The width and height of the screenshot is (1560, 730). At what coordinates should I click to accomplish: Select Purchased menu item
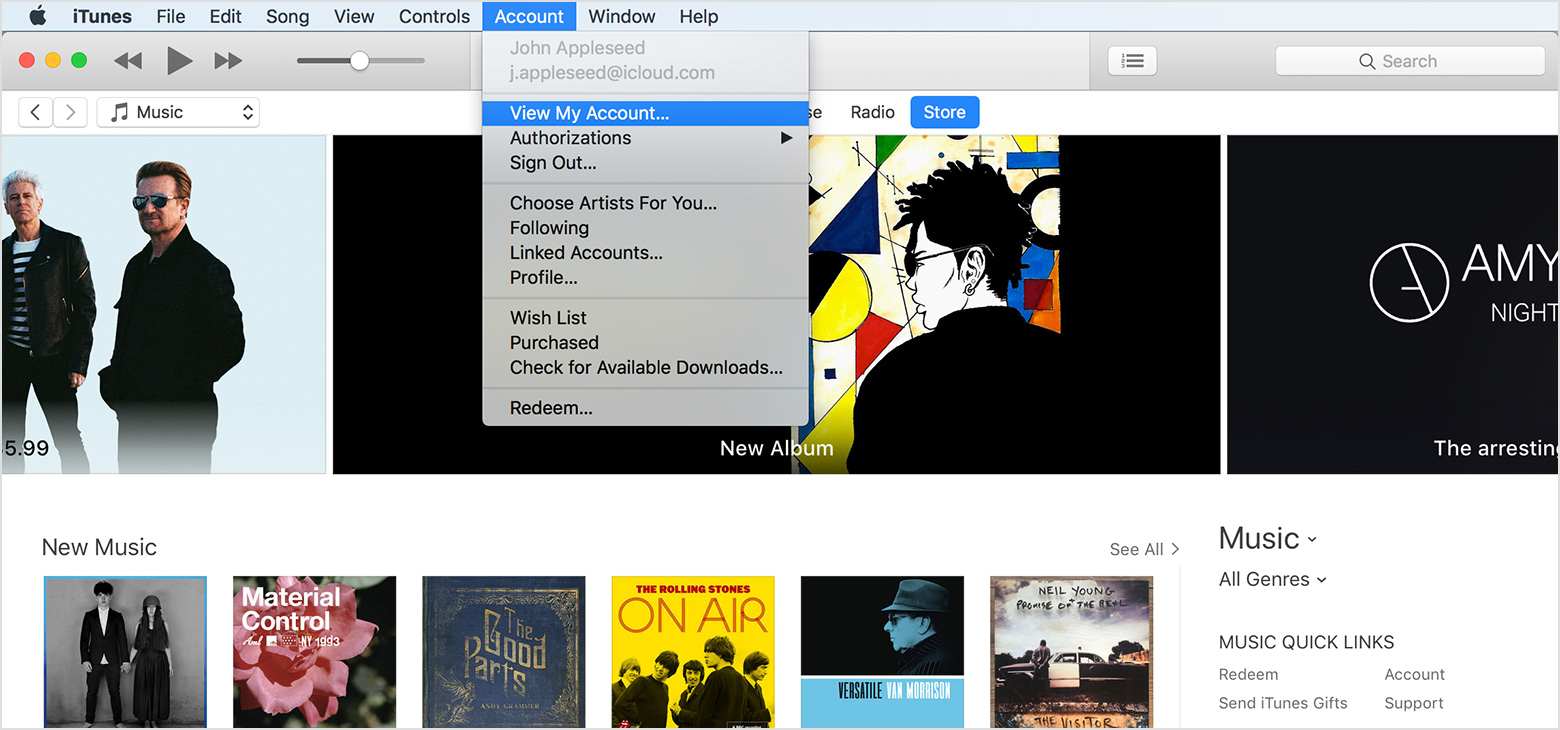pos(645,343)
